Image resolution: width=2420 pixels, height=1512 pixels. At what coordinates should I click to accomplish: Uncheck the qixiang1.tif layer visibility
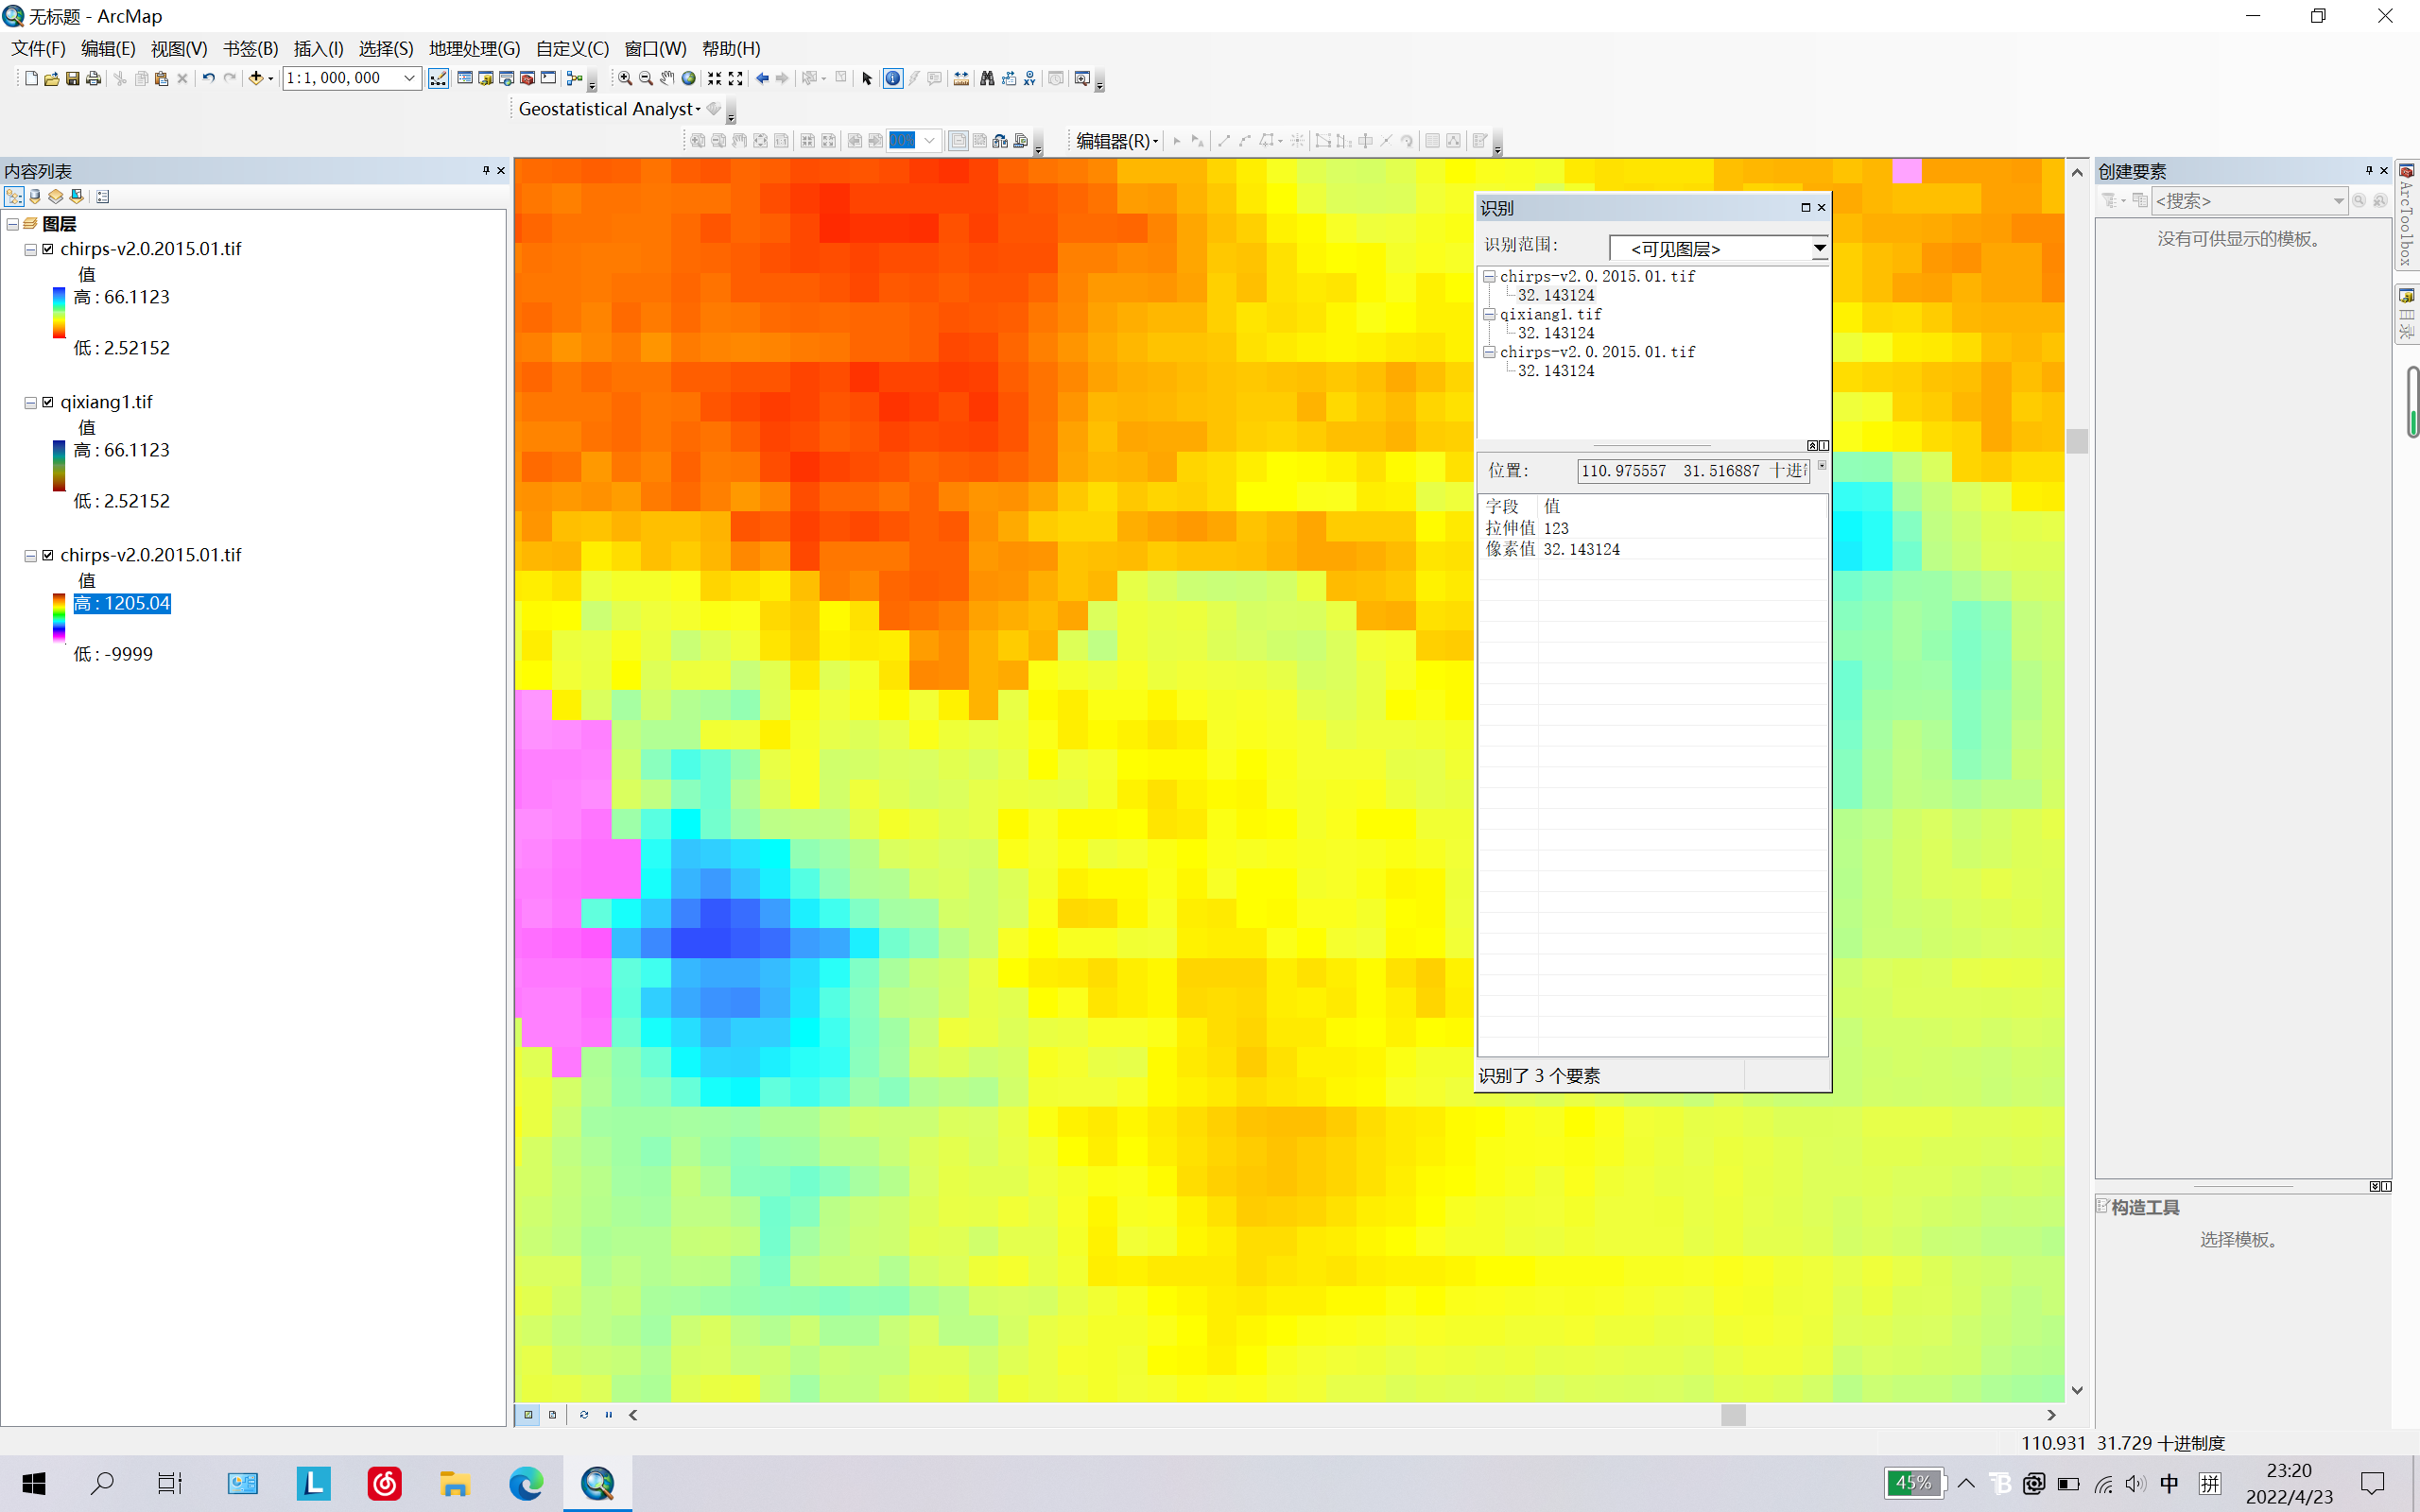click(x=48, y=402)
